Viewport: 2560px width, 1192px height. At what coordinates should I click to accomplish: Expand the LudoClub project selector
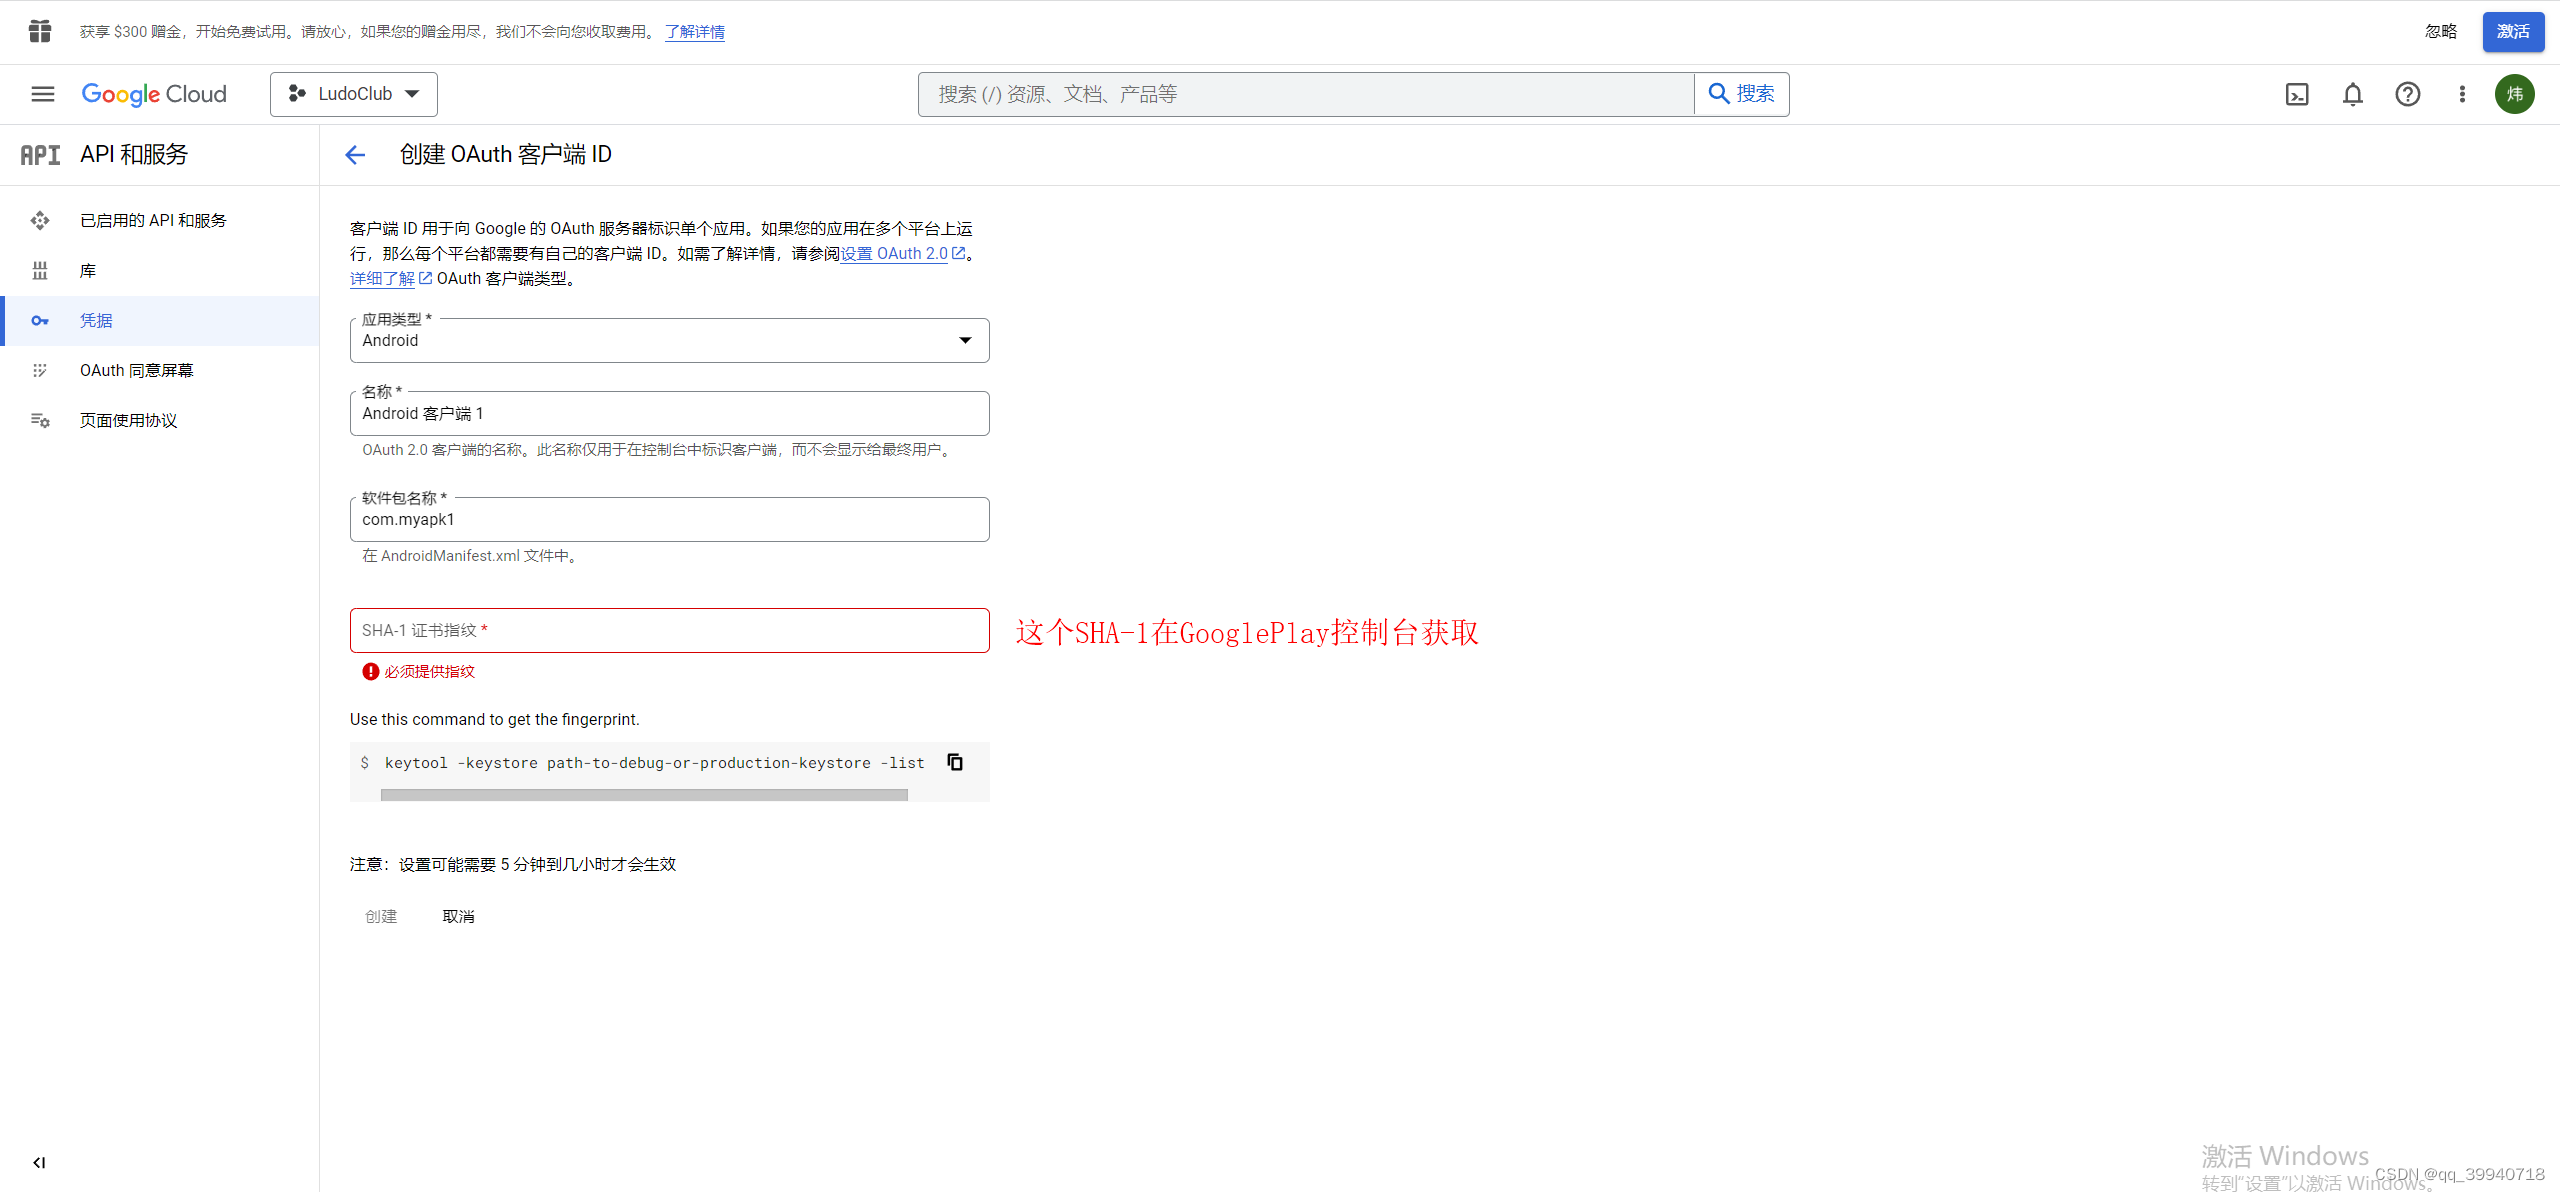[354, 94]
